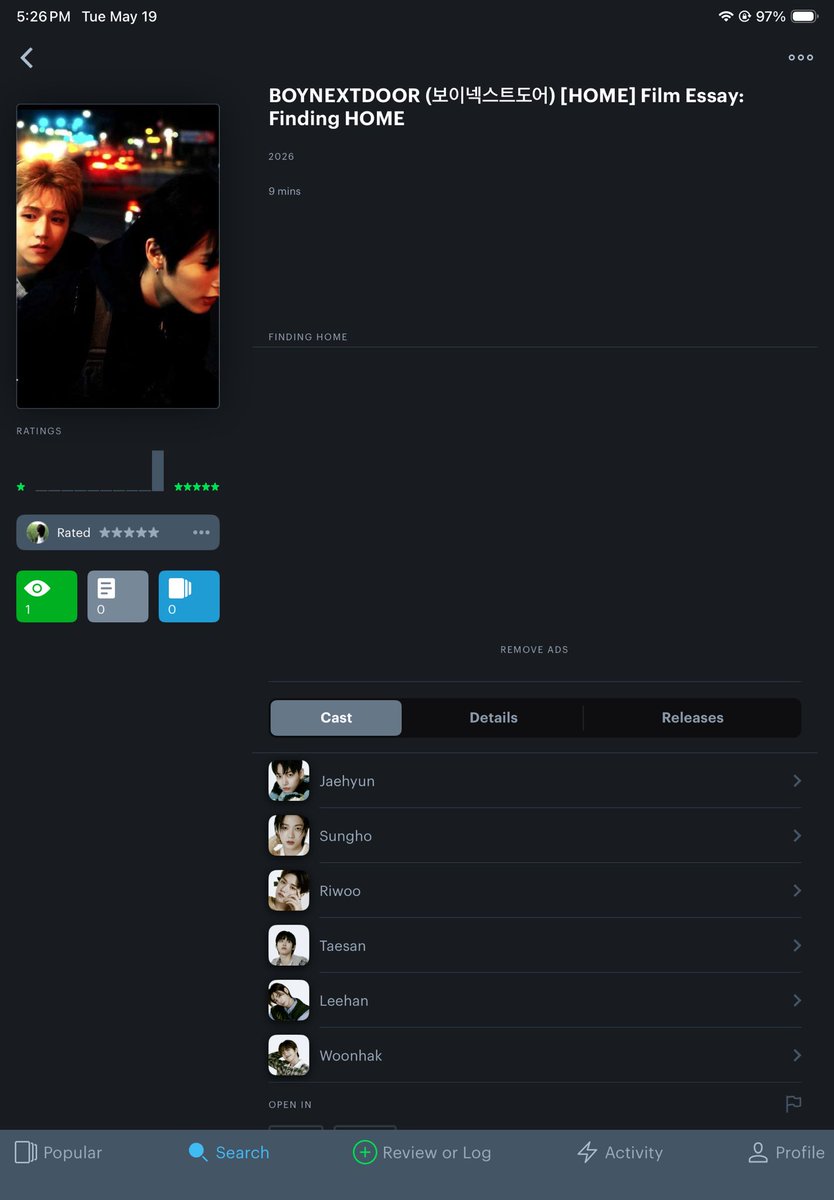
Task: Tap the five-star rating in the Rated row
Action: coord(129,533)
